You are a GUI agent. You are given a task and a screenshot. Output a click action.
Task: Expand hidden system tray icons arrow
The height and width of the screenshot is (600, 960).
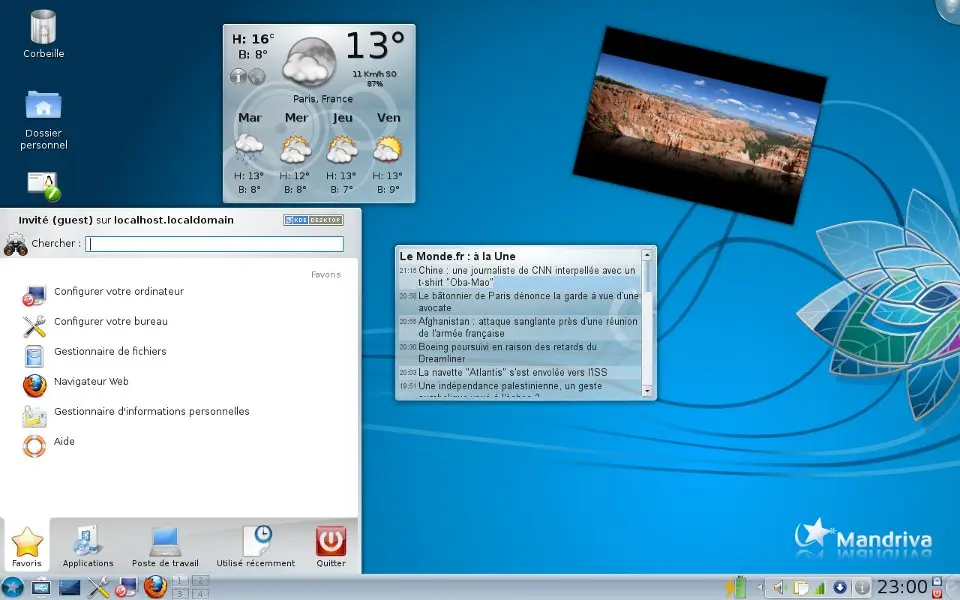coord(759,587)
